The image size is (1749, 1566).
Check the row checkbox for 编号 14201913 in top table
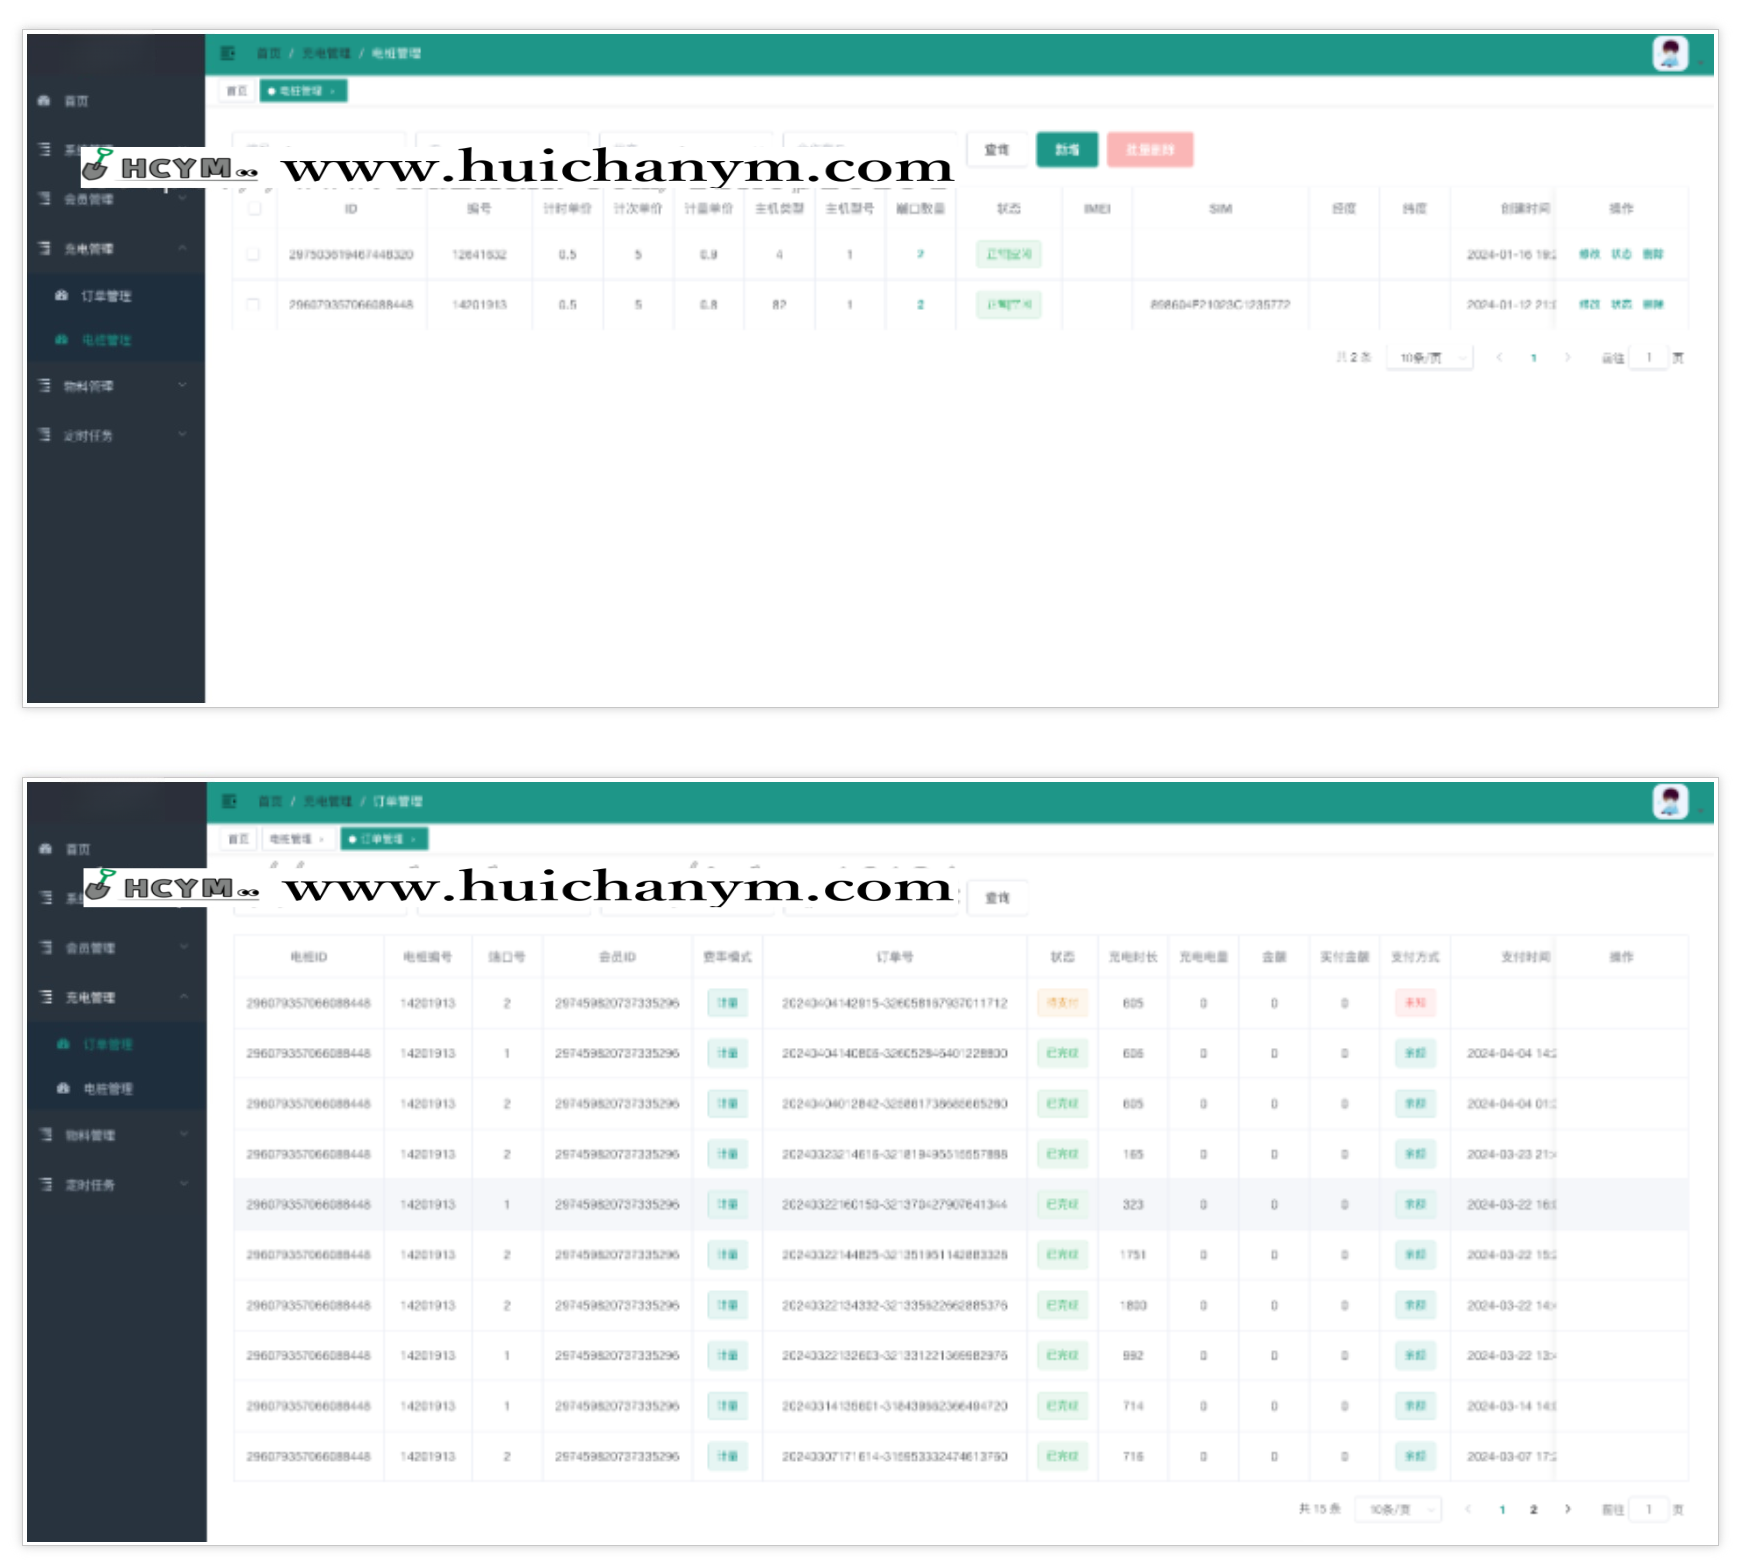pos(253,304)
